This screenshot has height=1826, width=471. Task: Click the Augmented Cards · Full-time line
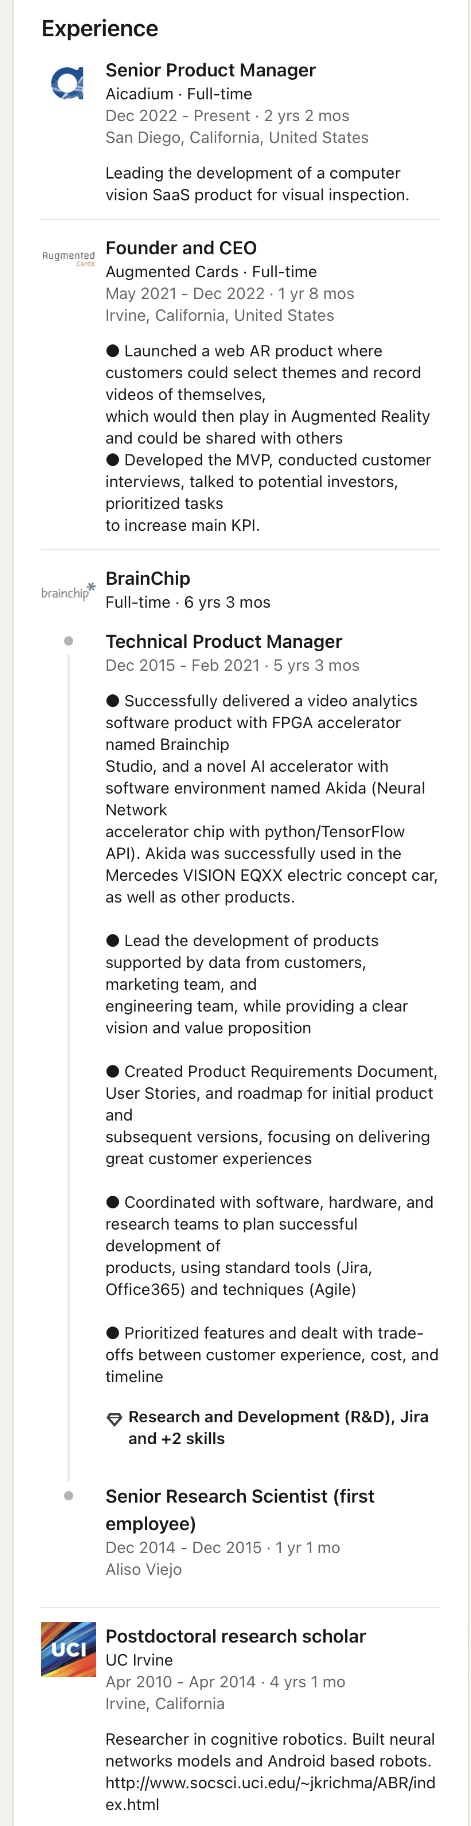click(x=211, y=272)
